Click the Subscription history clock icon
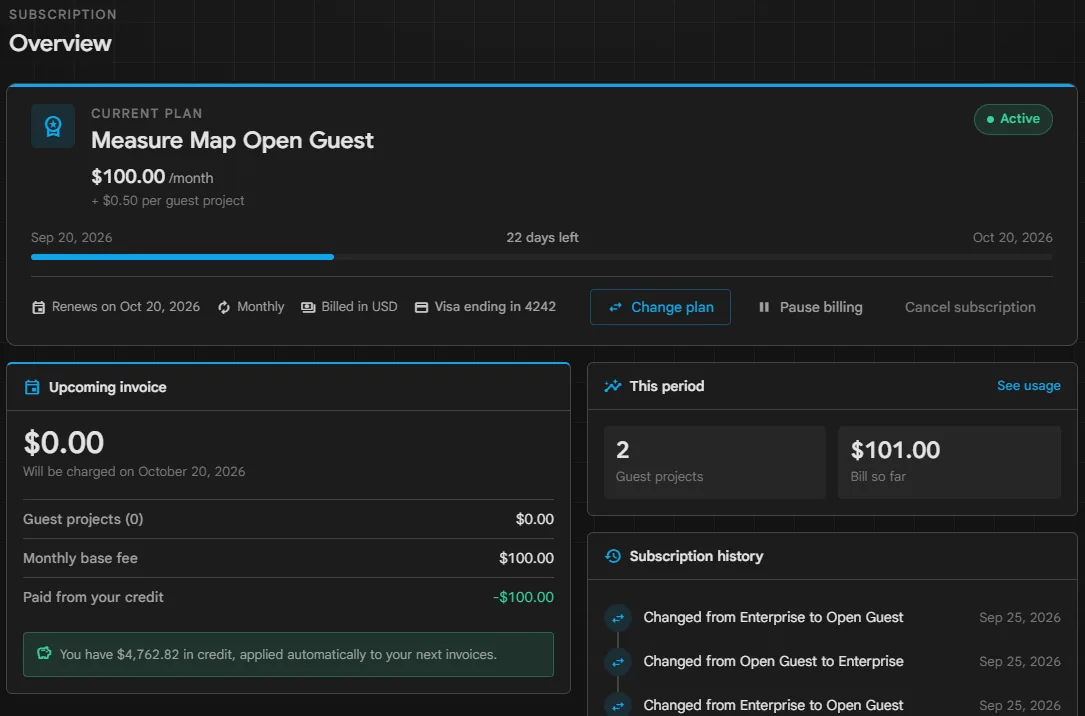The height and width of the screenshot is (716, 1085). tap(613, 556)
